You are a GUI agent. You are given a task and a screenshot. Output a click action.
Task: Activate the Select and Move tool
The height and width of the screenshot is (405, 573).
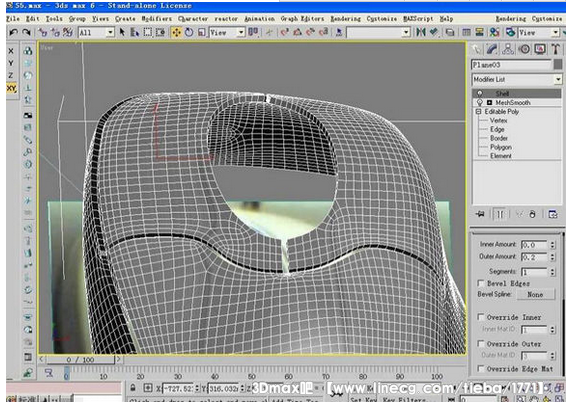177,33
